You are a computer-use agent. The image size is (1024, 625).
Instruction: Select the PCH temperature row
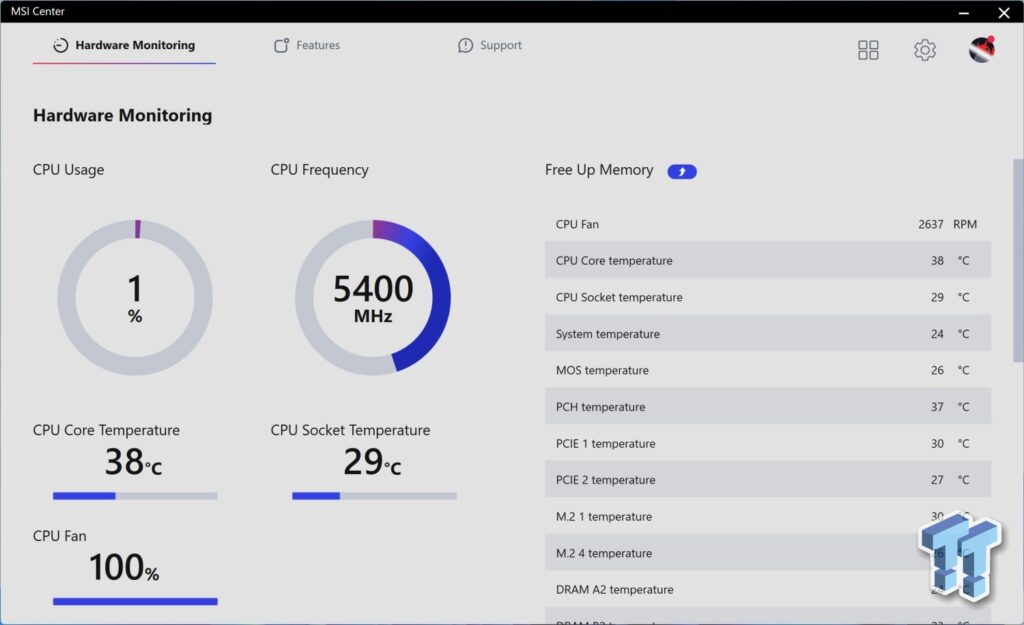tap(768, 406)
